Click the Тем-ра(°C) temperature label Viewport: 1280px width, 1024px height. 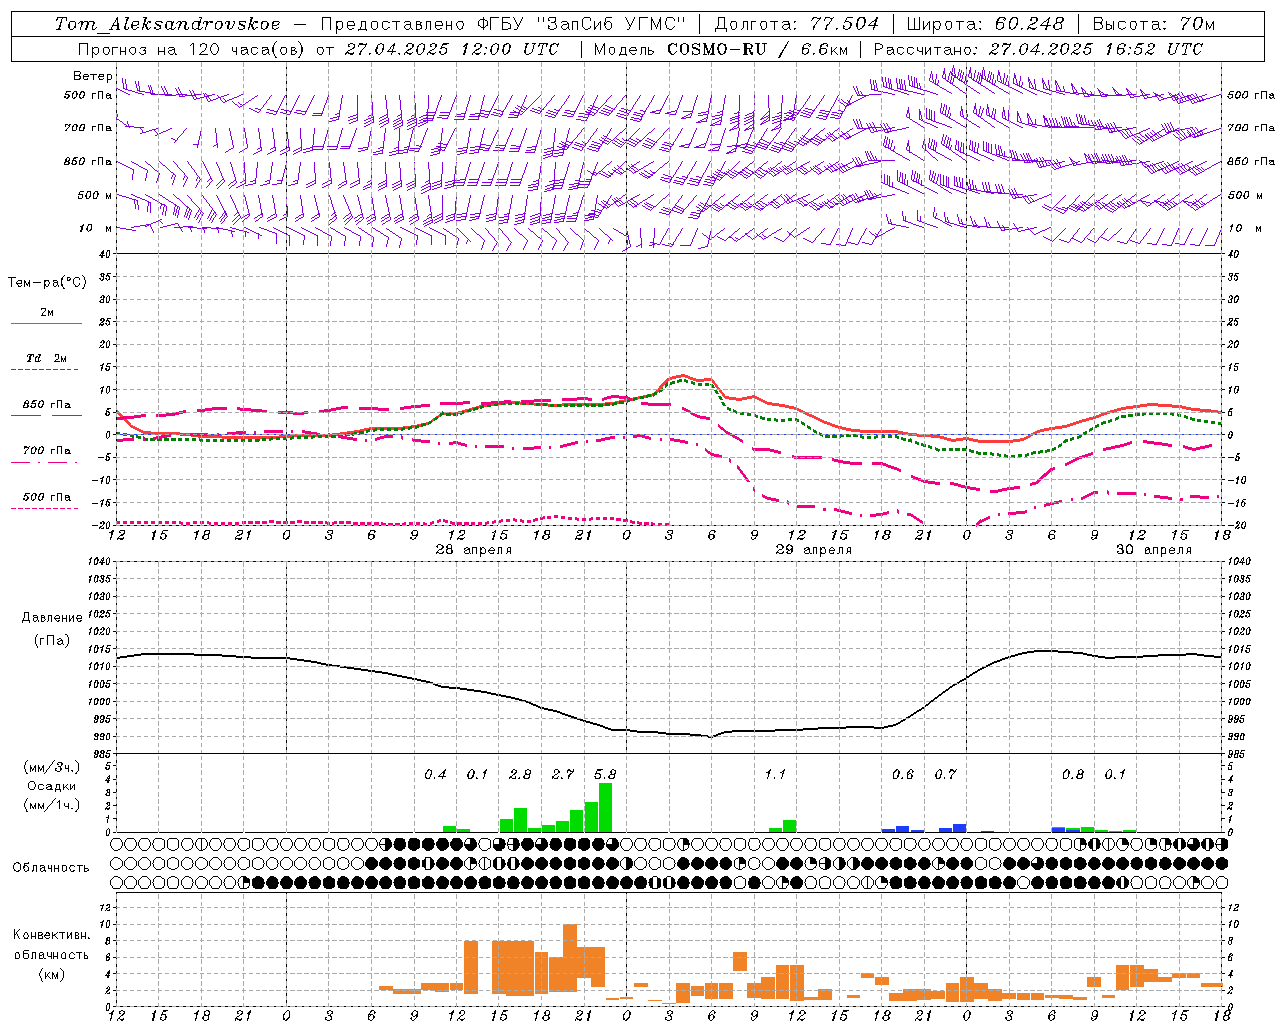point(47,283)
